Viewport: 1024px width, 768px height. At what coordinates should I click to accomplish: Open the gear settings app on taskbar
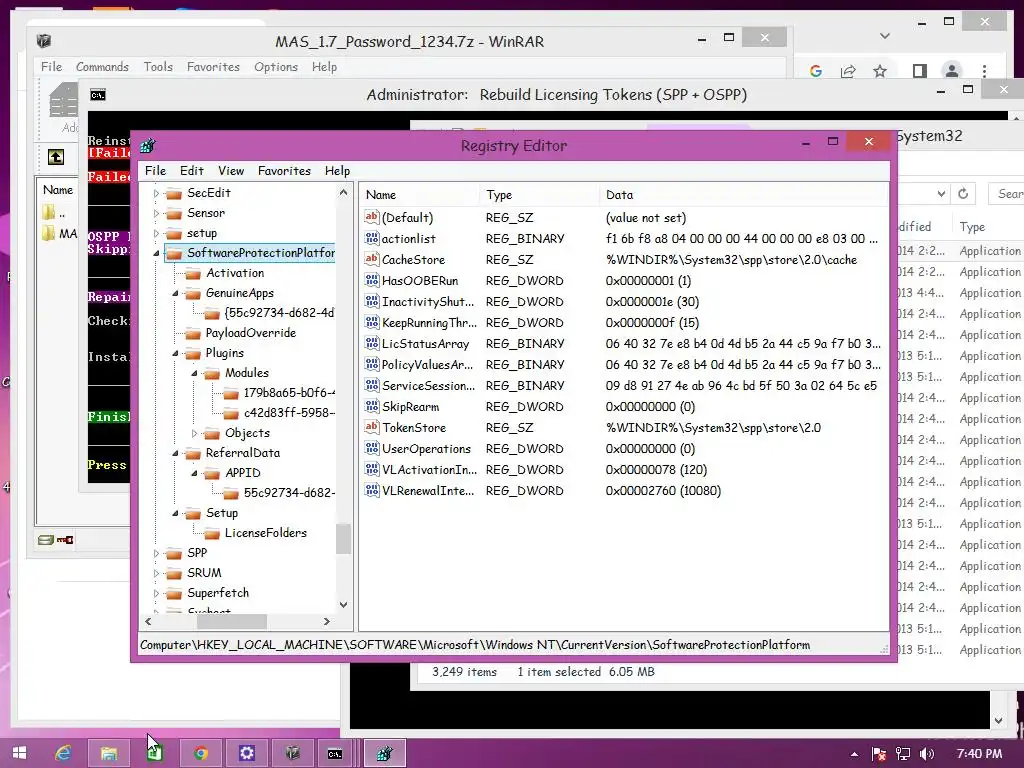tap(247, 753)
